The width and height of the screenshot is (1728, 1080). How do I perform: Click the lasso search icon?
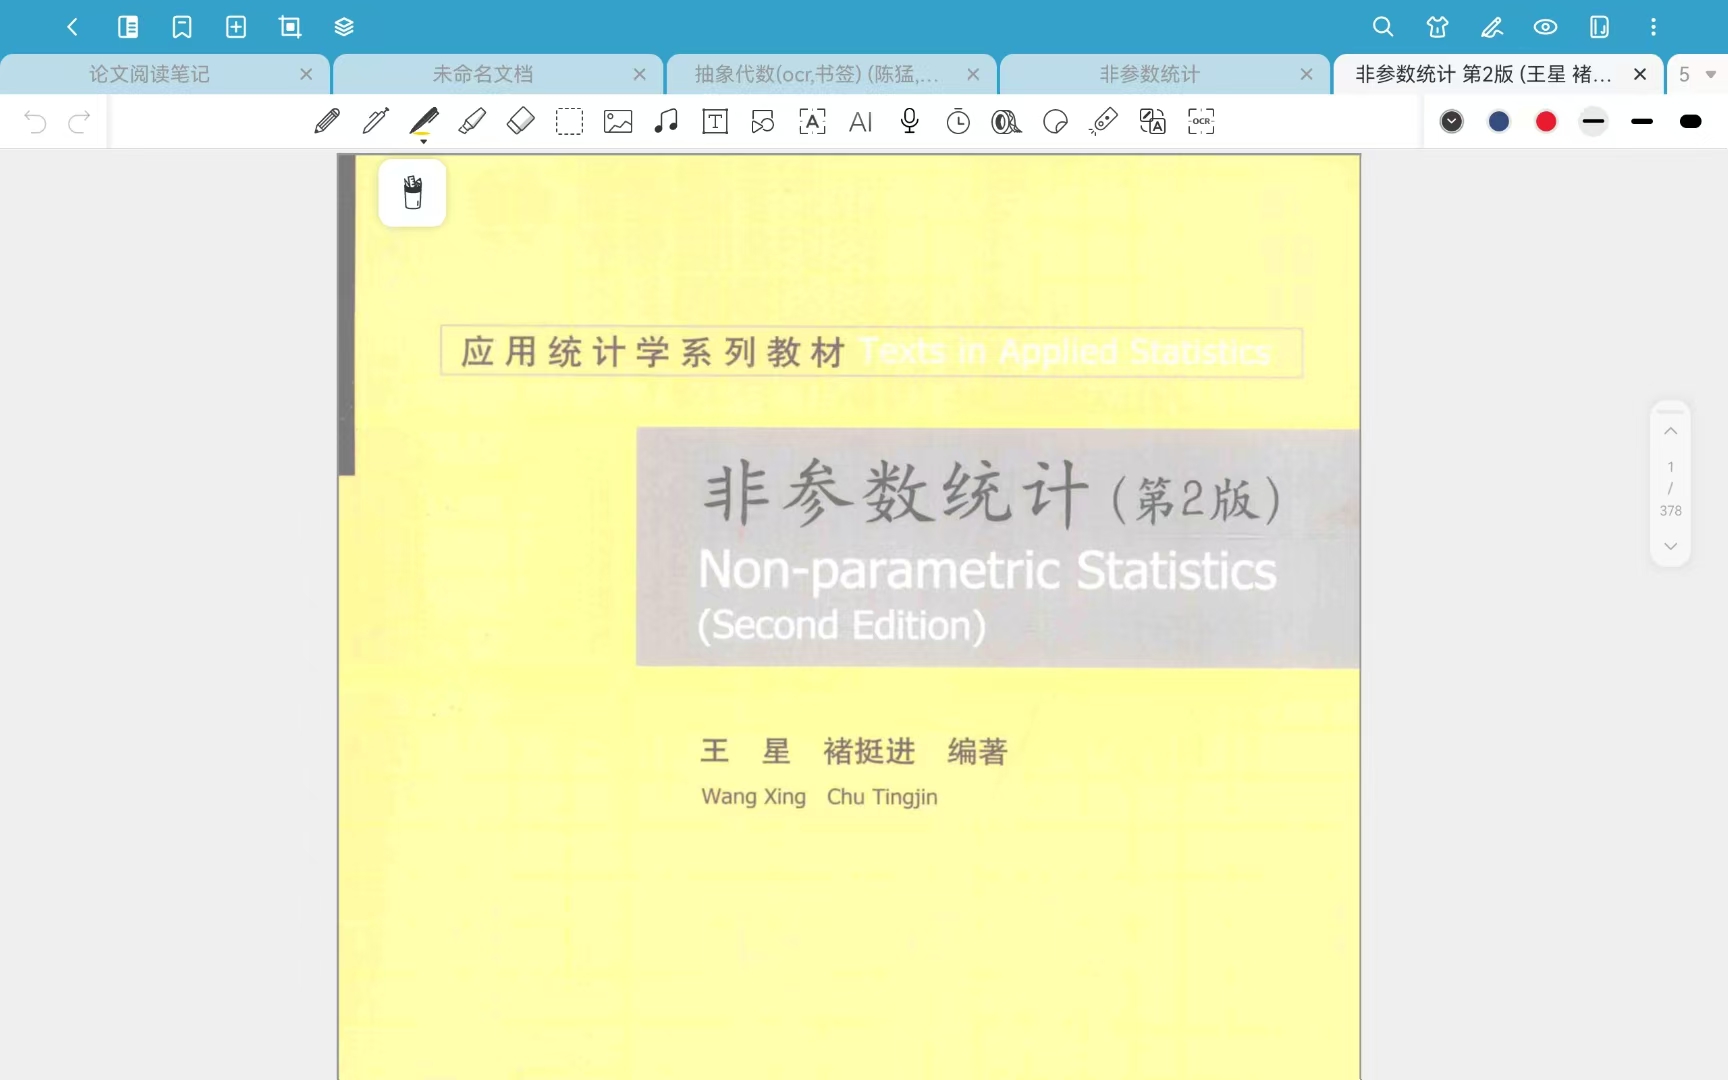click(x=1006, y=122)
